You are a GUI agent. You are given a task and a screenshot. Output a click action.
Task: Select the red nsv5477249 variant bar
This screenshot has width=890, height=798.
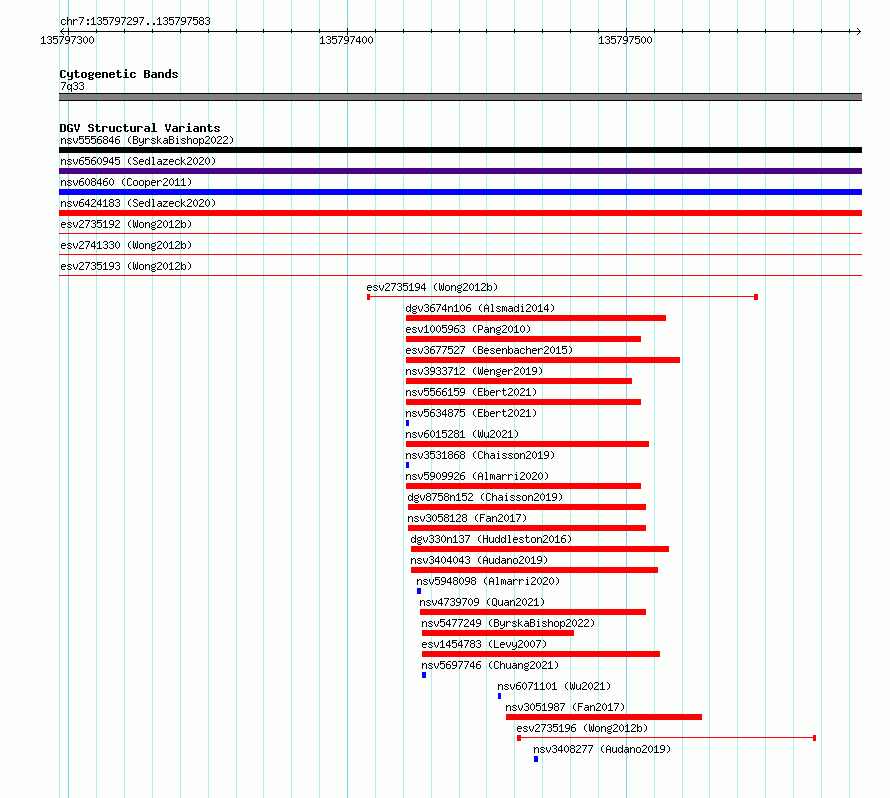[498, 633]
